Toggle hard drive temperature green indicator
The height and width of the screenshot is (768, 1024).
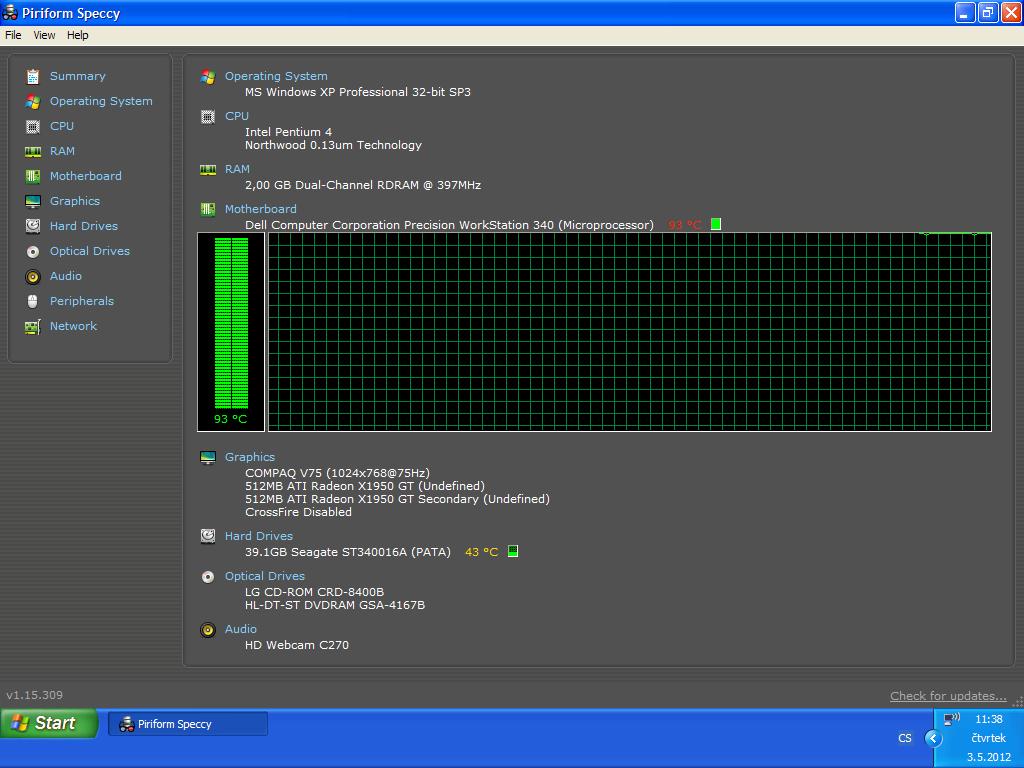click(x=513, y=551)
